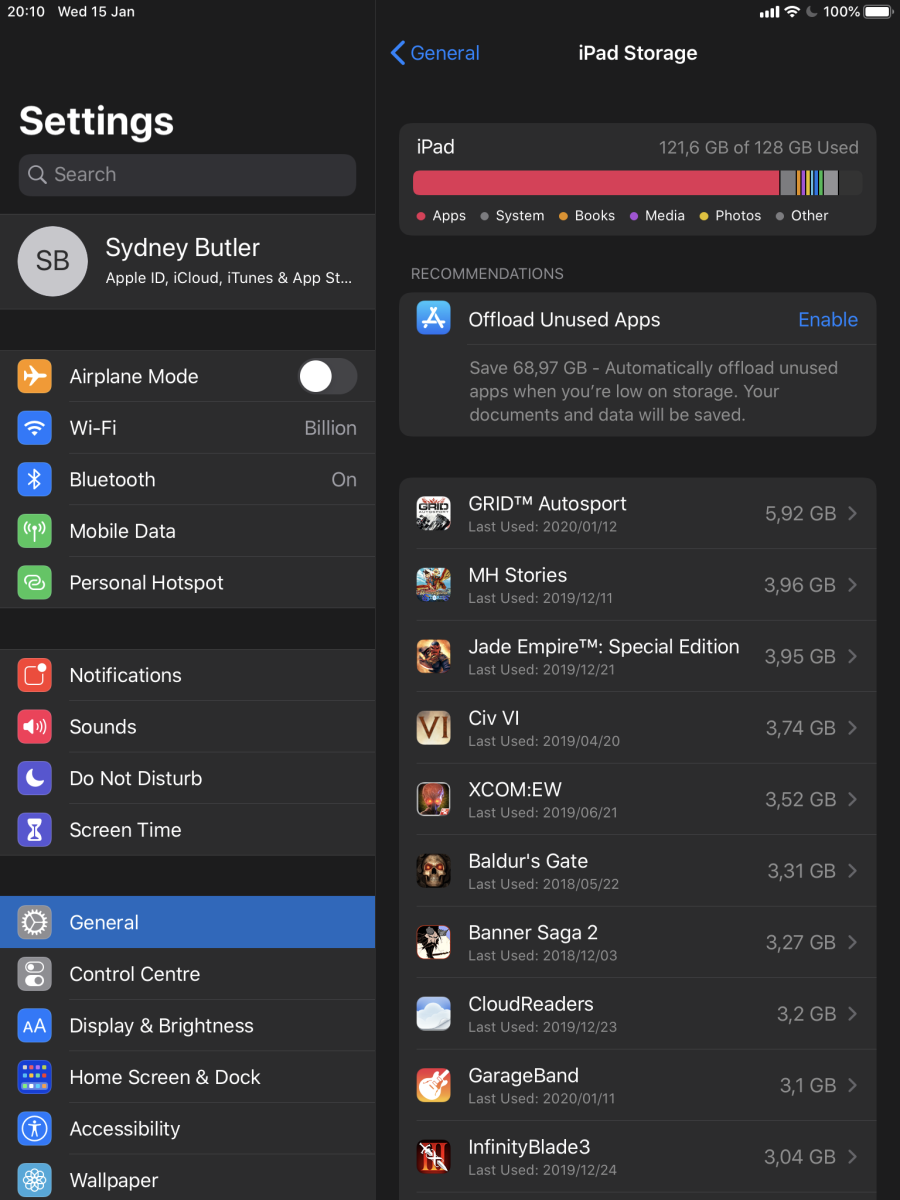Screen dimensions: 900x1200
Task: Tap the Mobile Data antenna icon
Action: point(34,531)
